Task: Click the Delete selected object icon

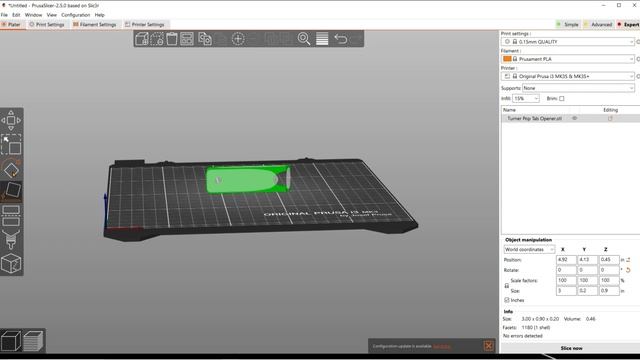Action: coord(157,39)
